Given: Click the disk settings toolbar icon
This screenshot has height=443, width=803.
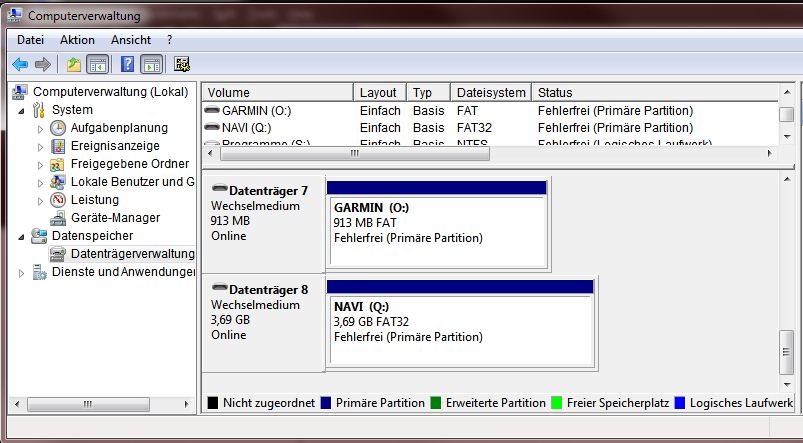Looking at the screenshot, I should [x=182, y=64].
